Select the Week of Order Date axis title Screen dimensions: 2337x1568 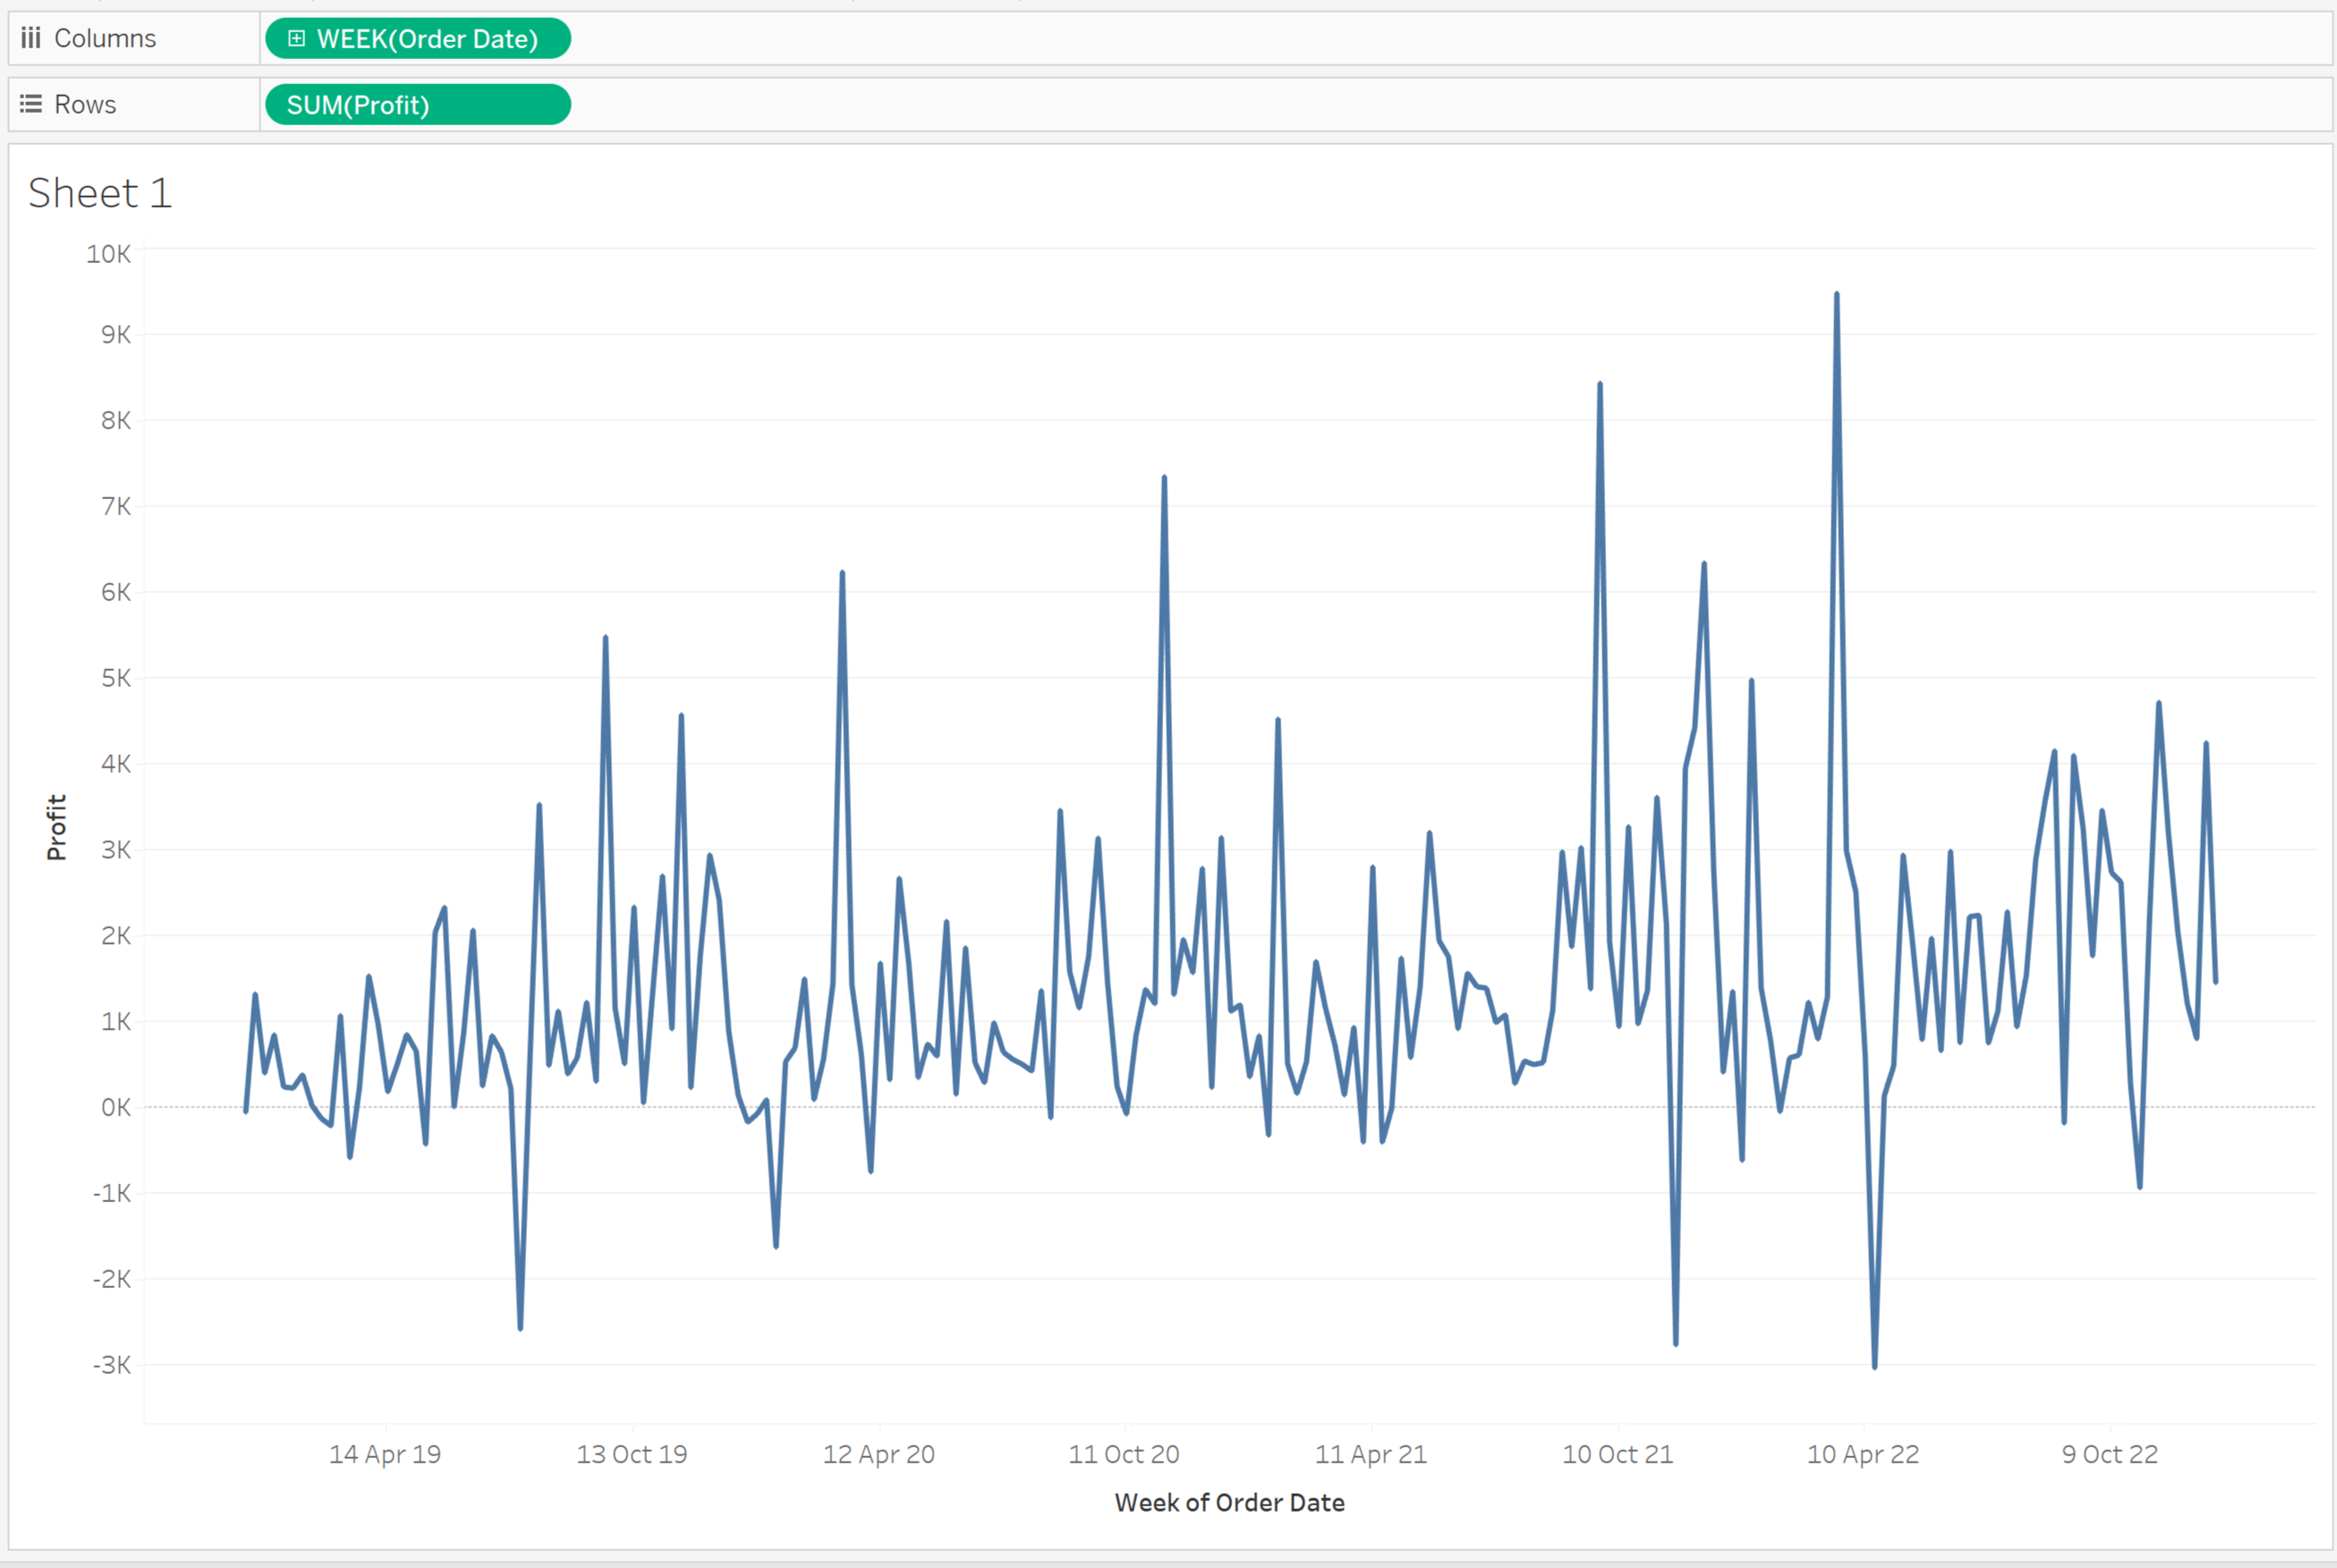(1229, 1502)
